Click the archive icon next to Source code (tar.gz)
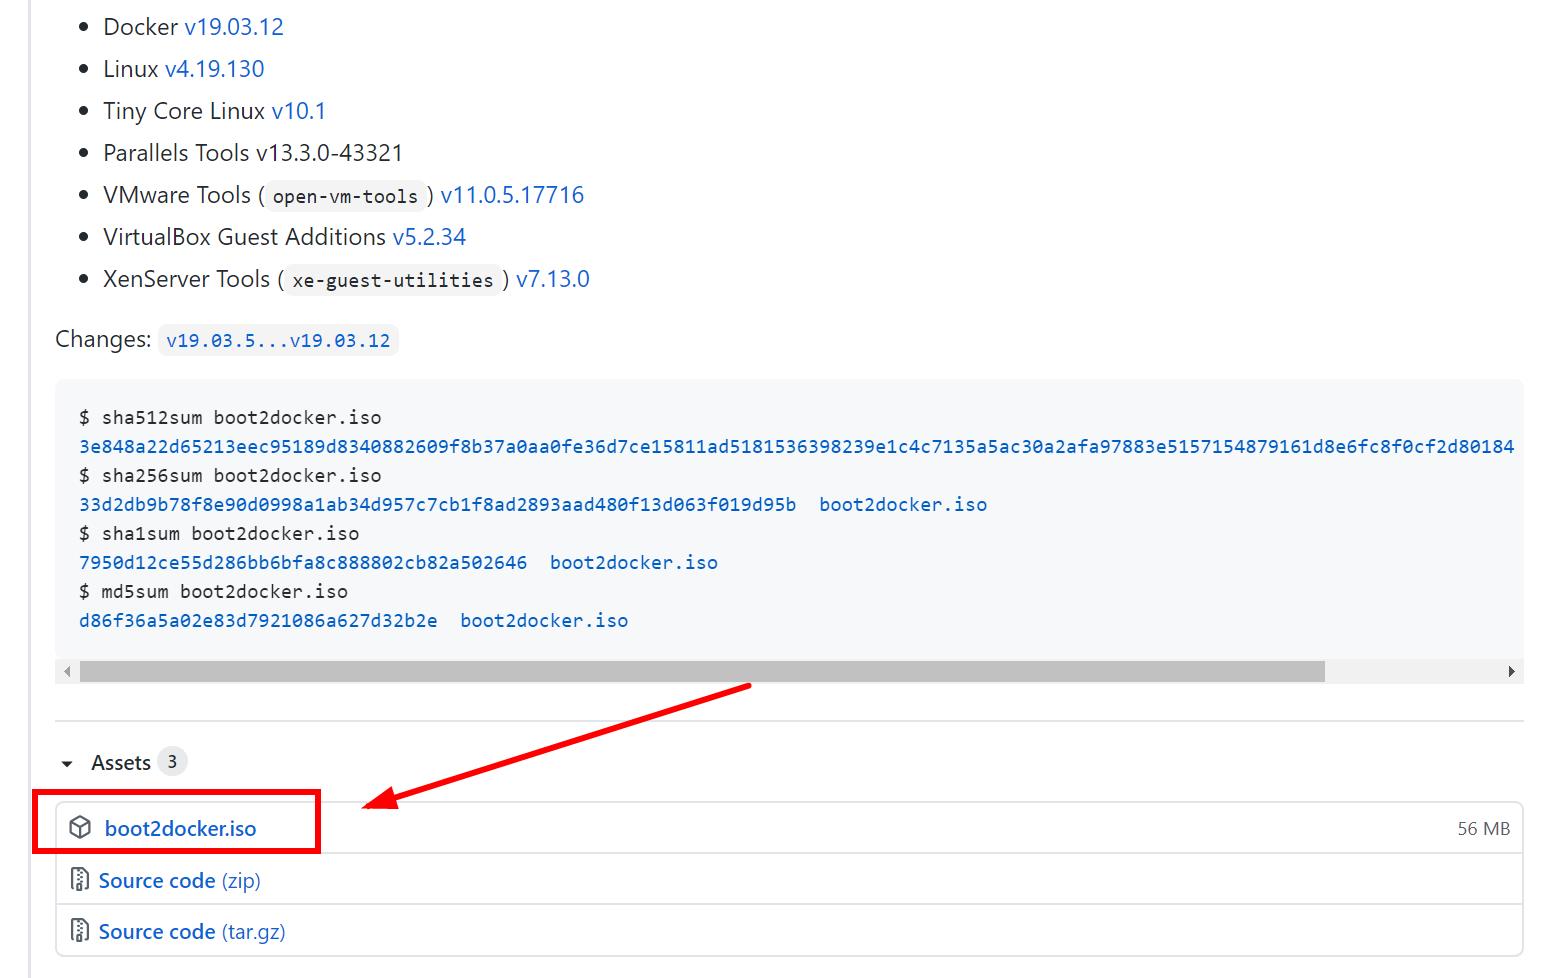The image size is (1558, 978). tap(80, 930)
